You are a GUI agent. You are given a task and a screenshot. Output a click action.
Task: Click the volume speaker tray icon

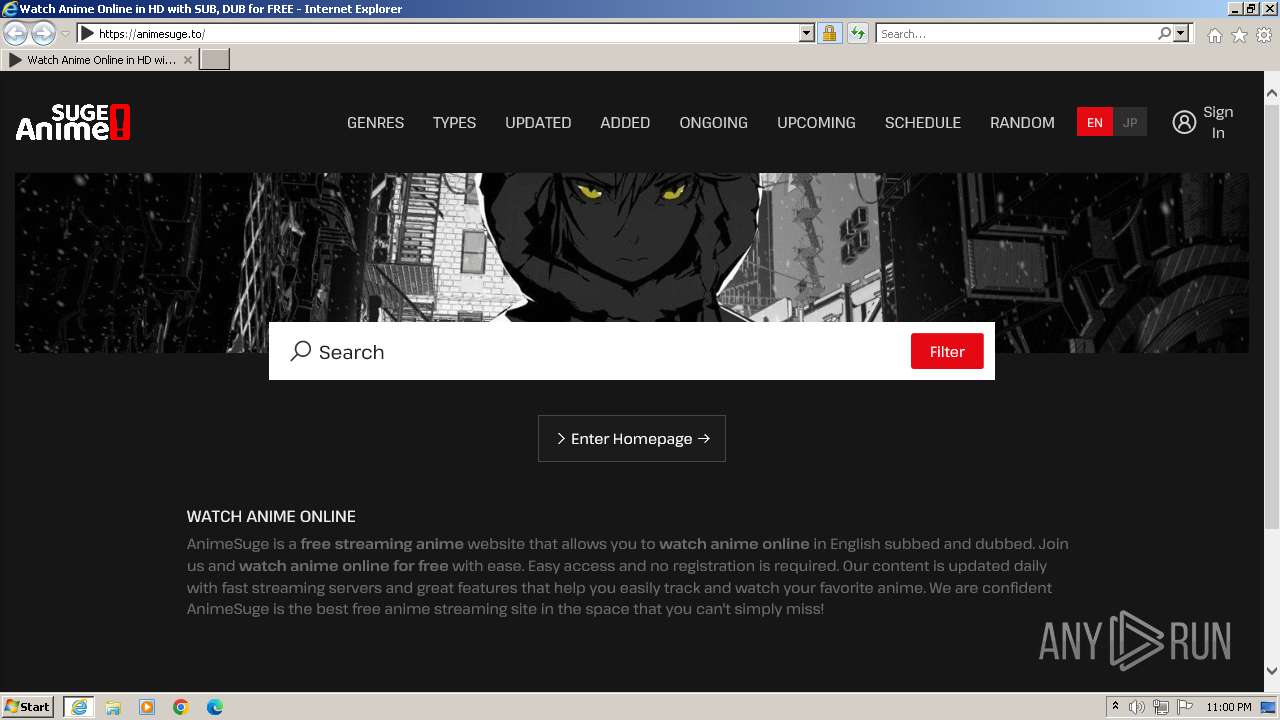point(1137,707)
